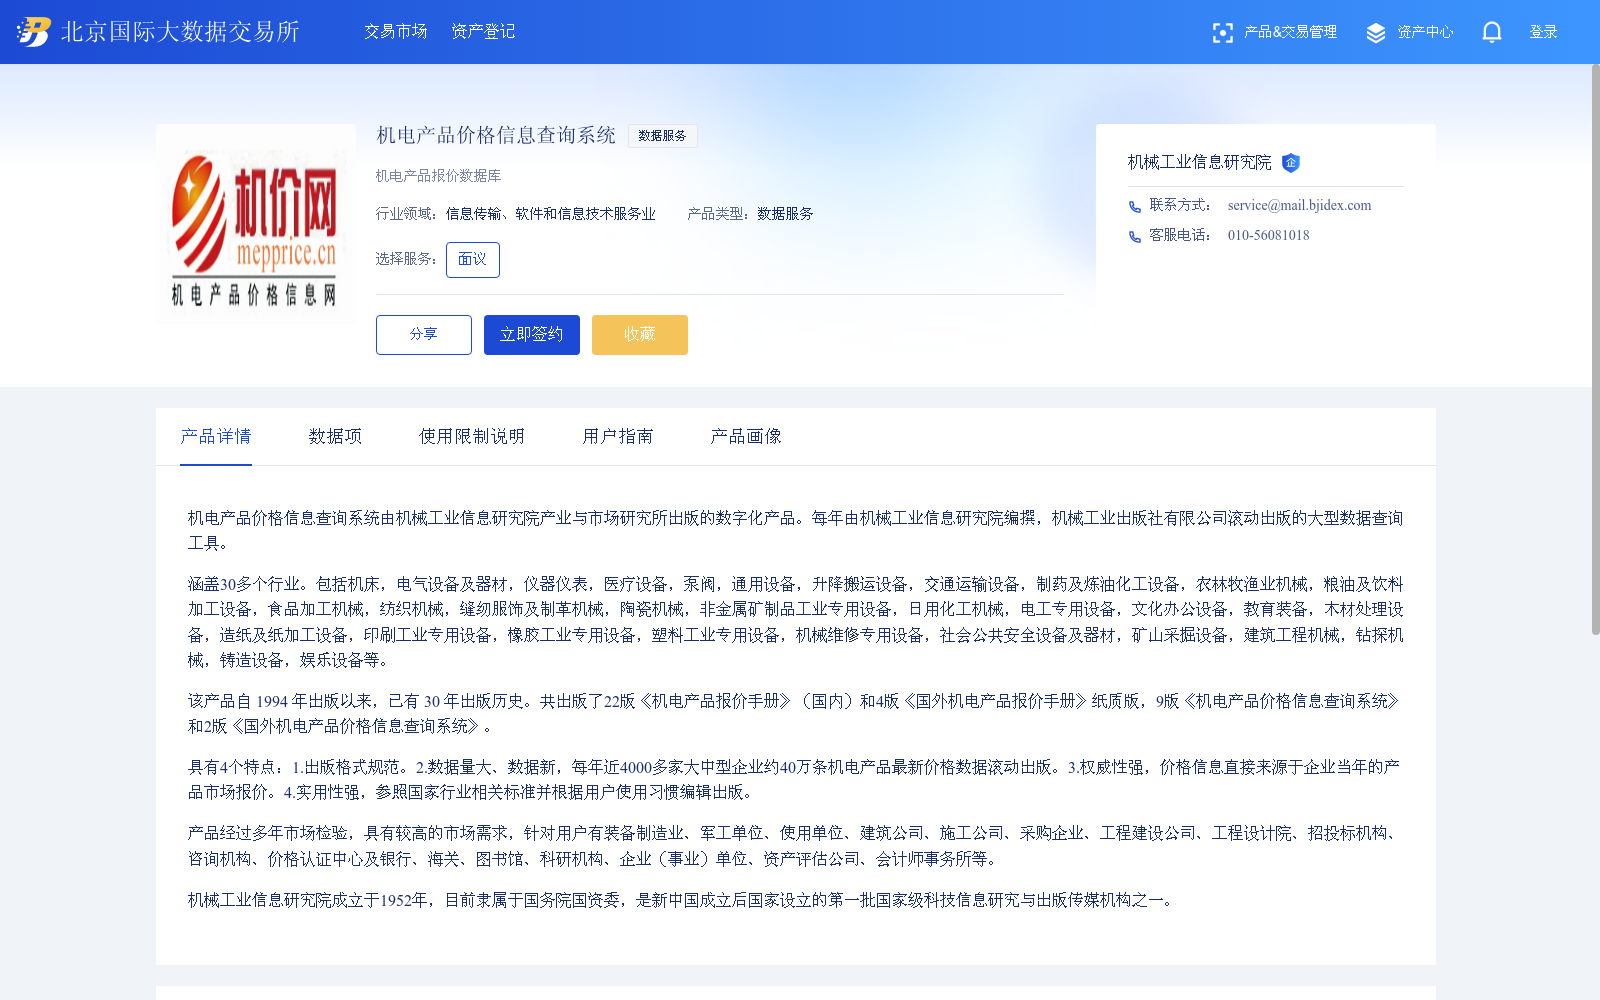This screenshot has height=1000, width=1600.
Task: Switch to the 数据项 tab
Action: [x=336, y=436]
